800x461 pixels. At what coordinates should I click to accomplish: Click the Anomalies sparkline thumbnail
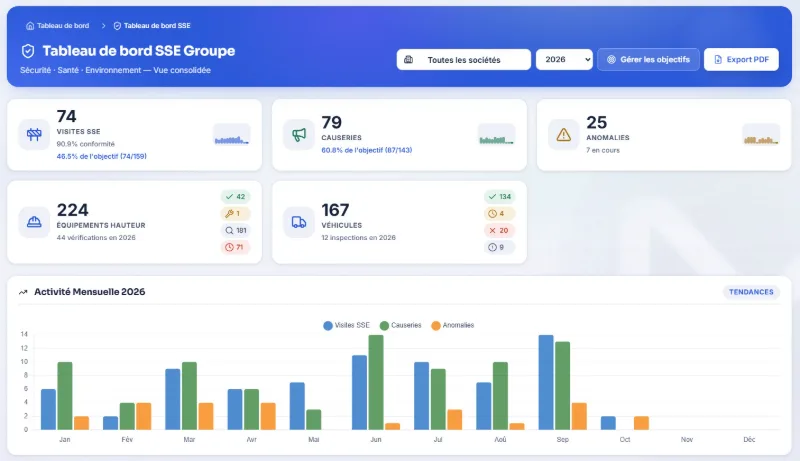[x=761, y=135]
